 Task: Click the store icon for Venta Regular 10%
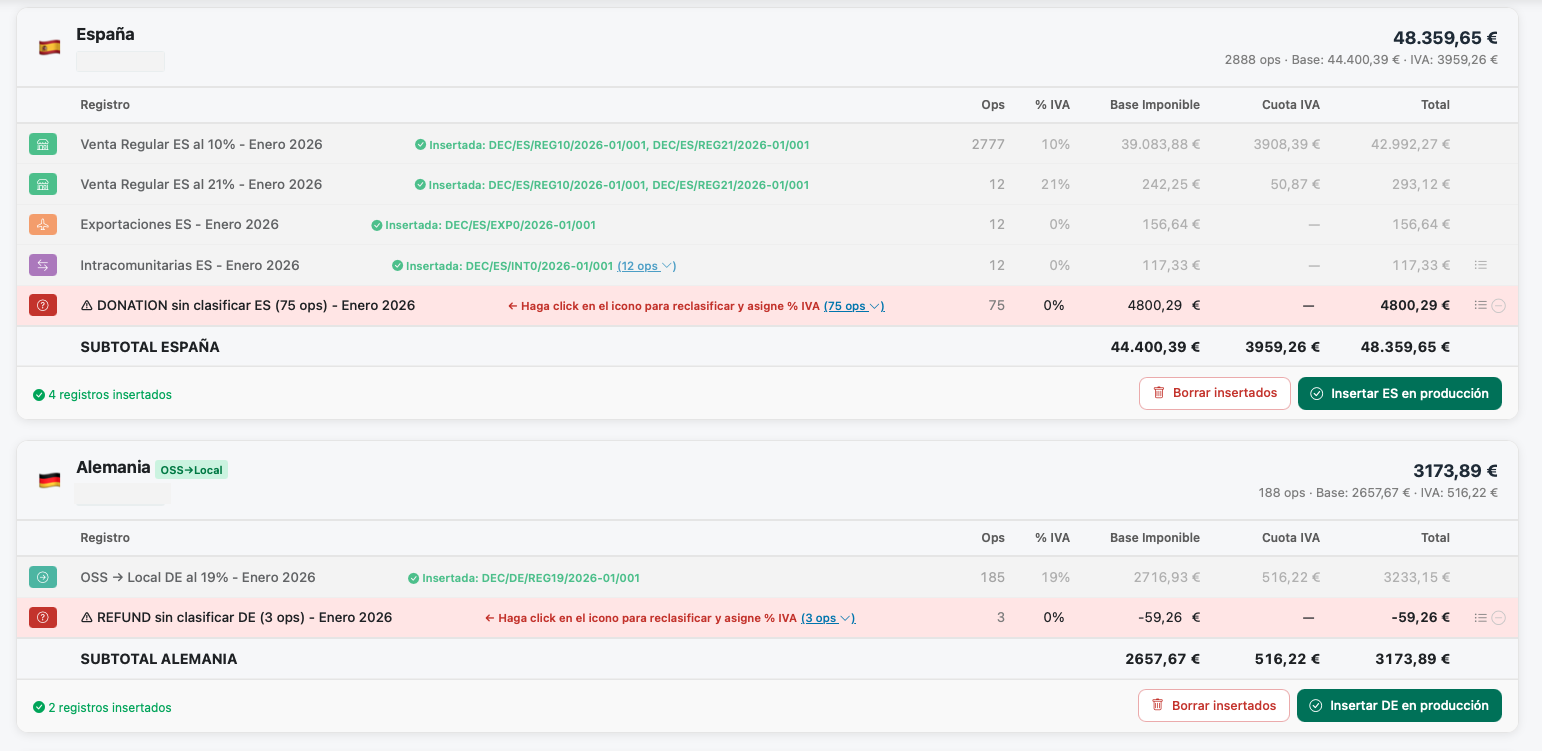pos(42,145)
